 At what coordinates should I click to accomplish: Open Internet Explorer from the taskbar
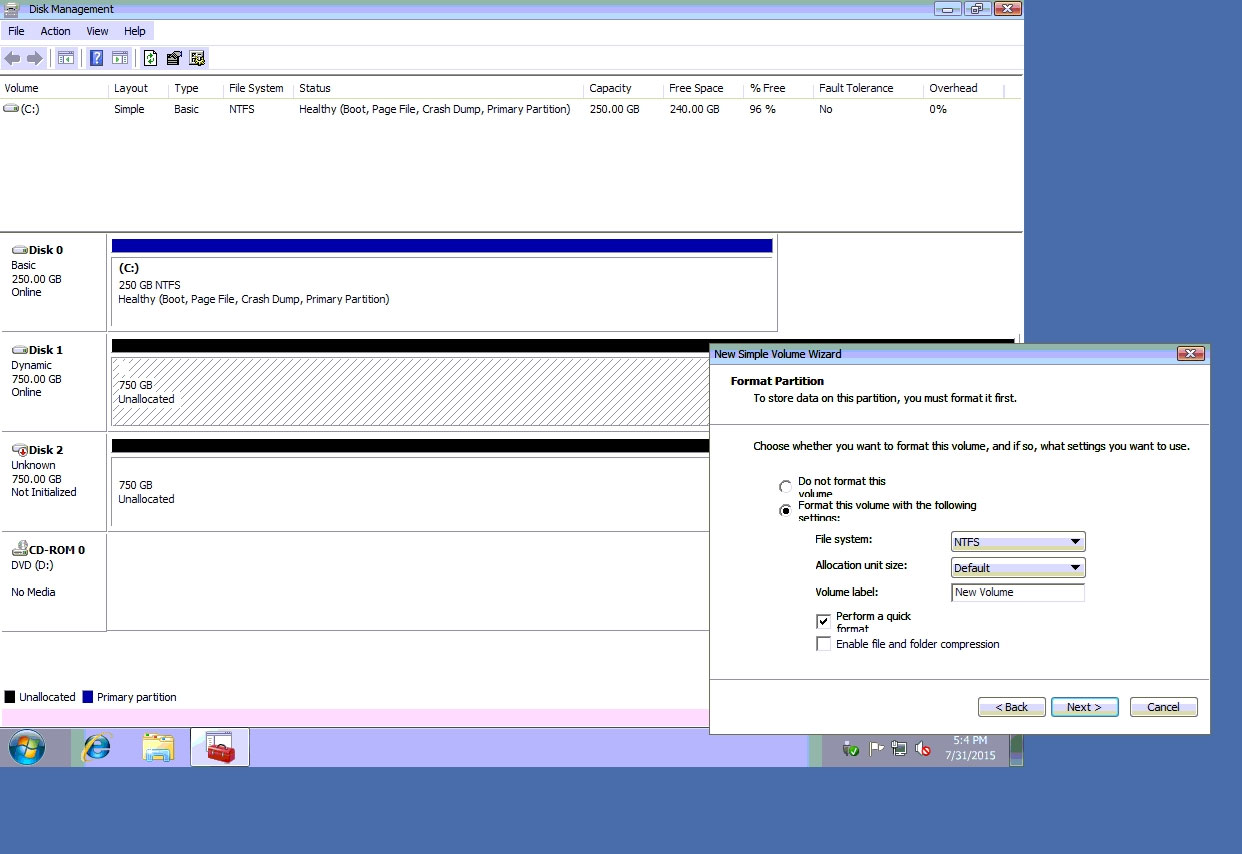click(x=97, y=747)
